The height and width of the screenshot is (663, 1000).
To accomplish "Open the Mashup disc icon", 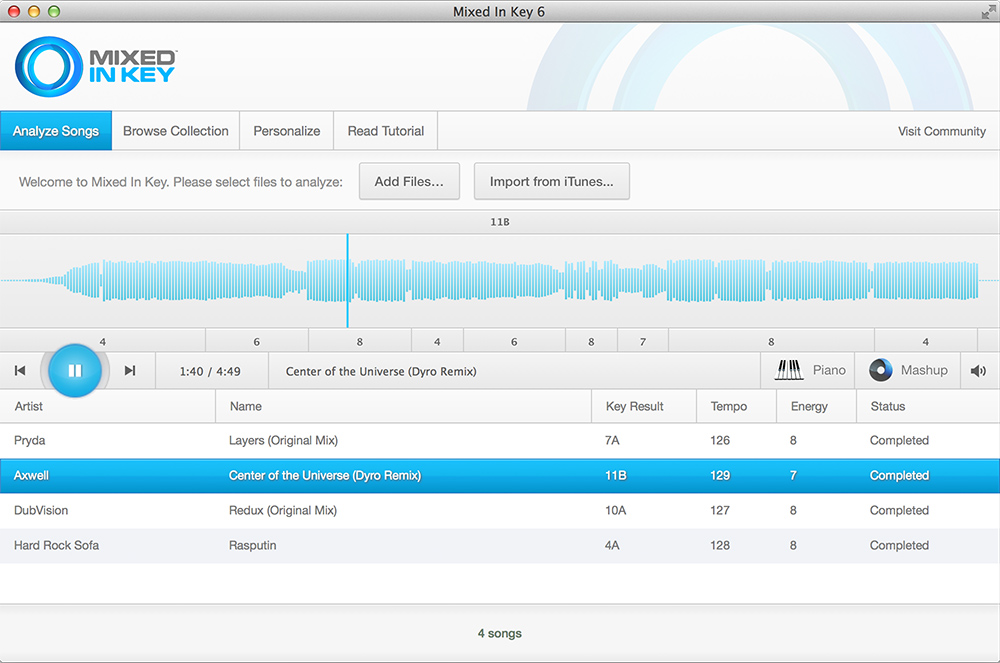I will click(880, 370).
